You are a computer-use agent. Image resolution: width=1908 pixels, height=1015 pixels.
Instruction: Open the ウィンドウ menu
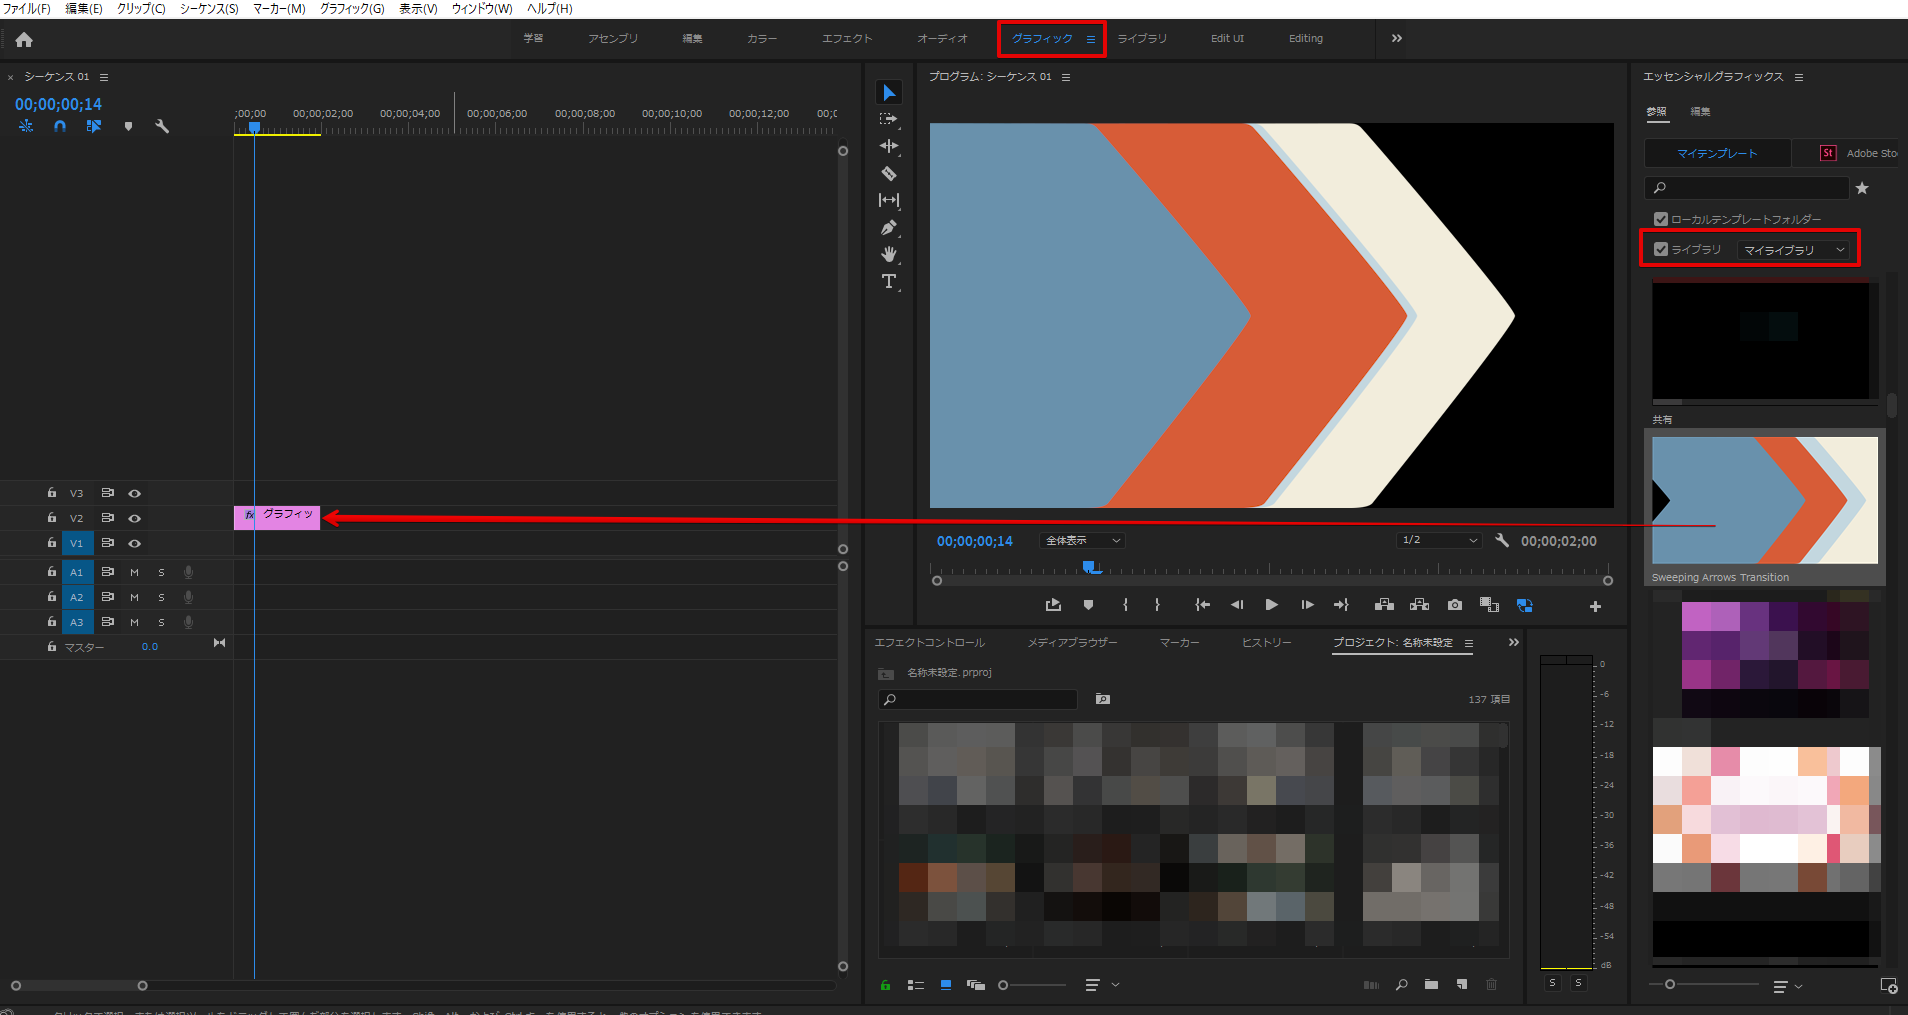482,8
